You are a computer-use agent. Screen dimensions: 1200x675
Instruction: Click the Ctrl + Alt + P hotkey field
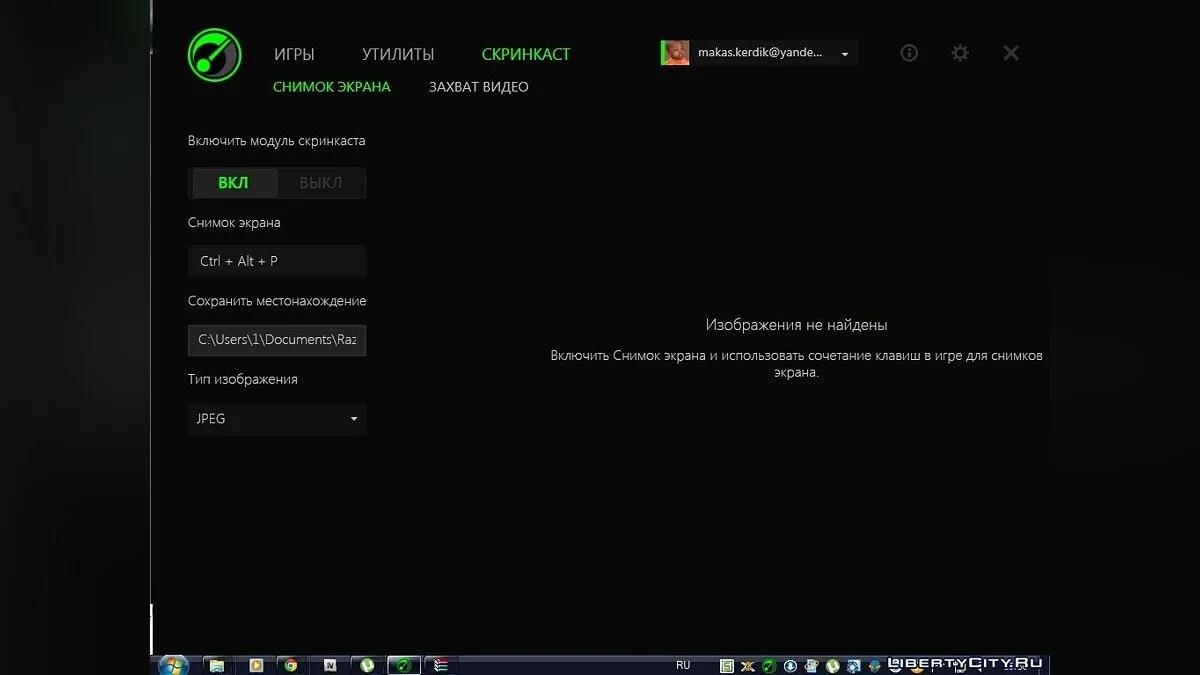276,261
